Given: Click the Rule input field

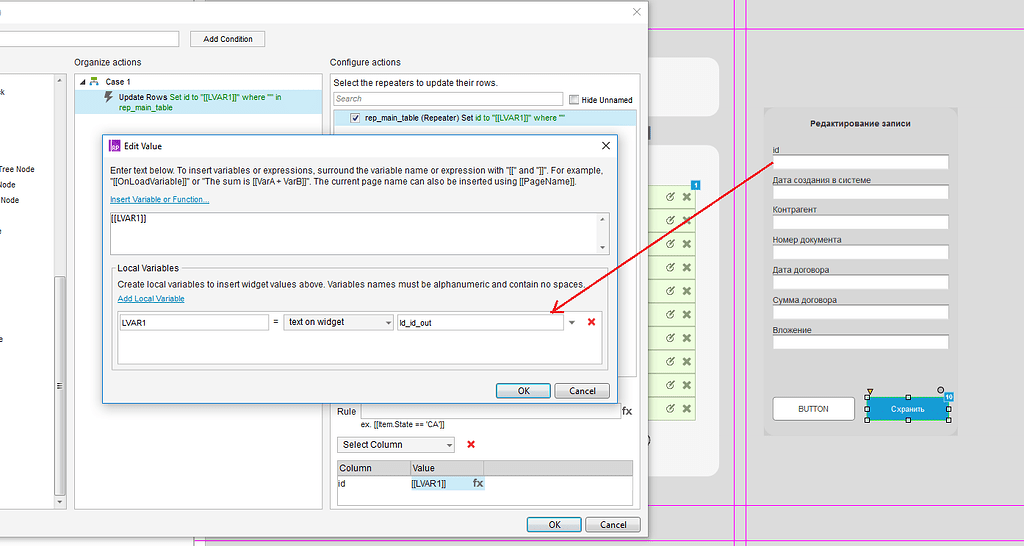Looking at the screenshot, I should click(490, 411).
